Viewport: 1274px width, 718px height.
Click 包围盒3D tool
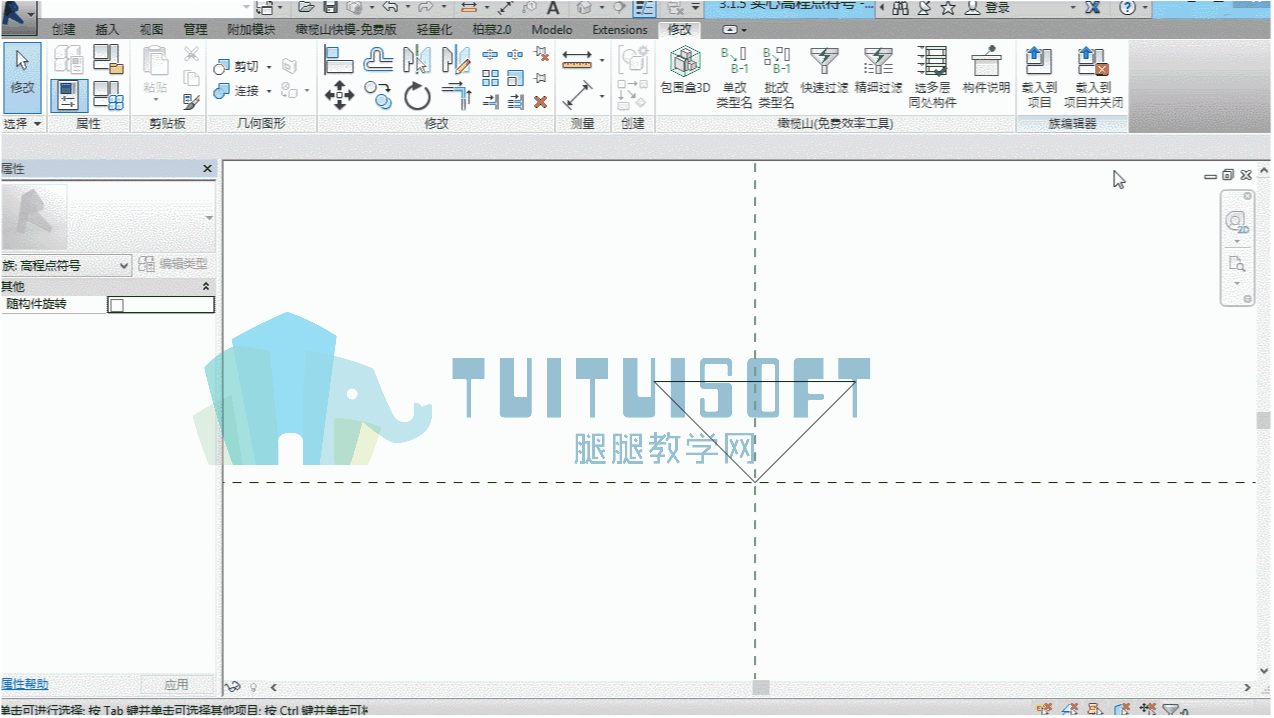click(685, 71)
